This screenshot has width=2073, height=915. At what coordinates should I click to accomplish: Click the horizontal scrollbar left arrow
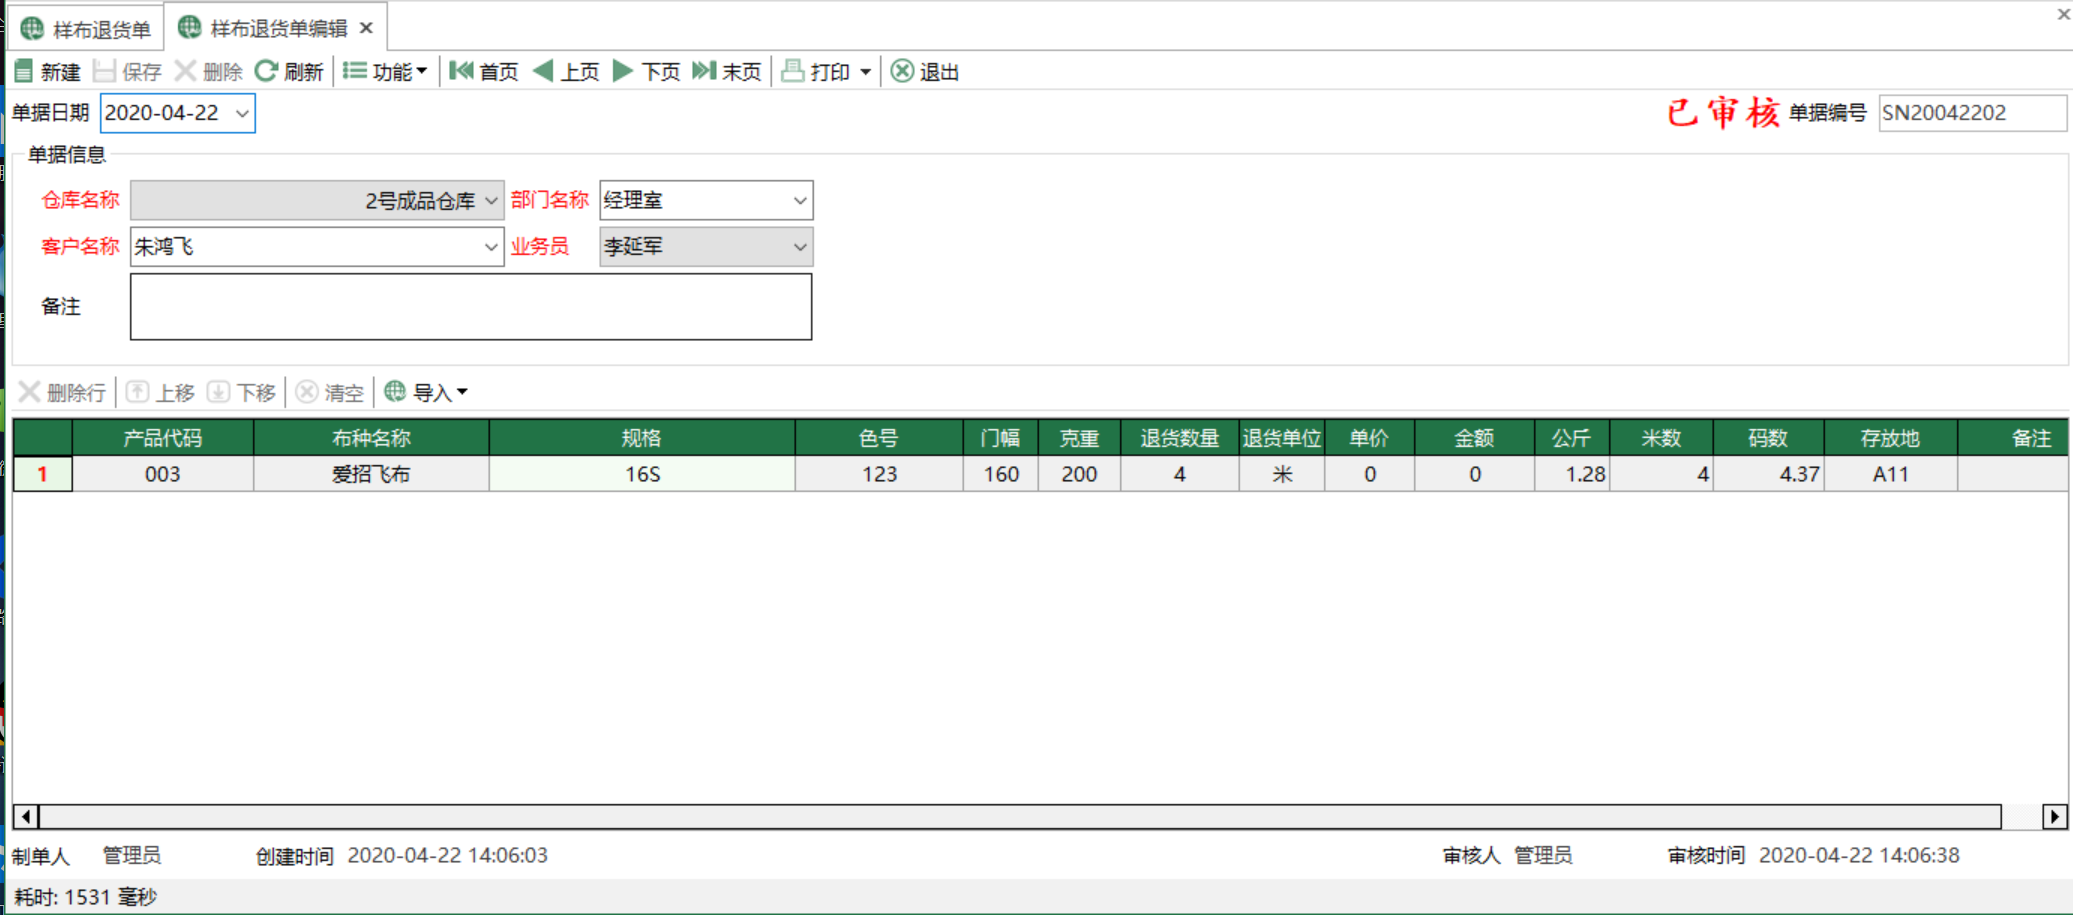[x=26, y=817]
